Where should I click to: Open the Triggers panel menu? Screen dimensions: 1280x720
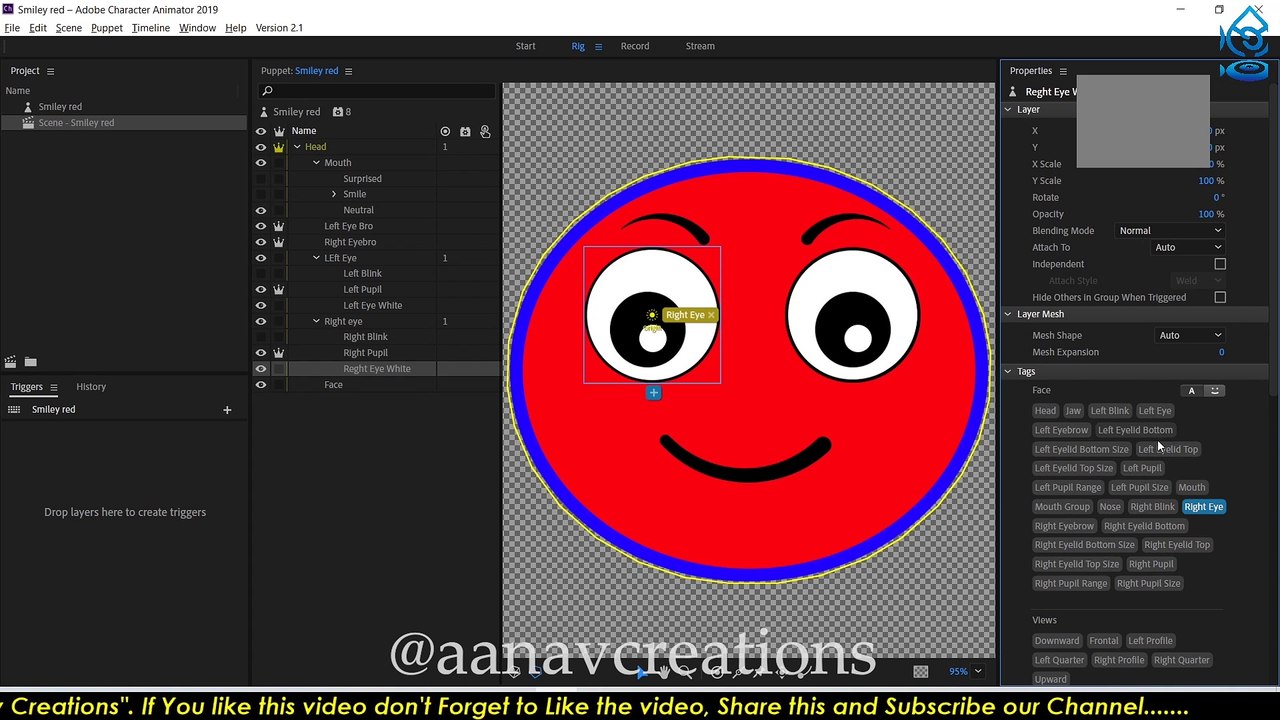pyautogui.click(x=54, y=387)
